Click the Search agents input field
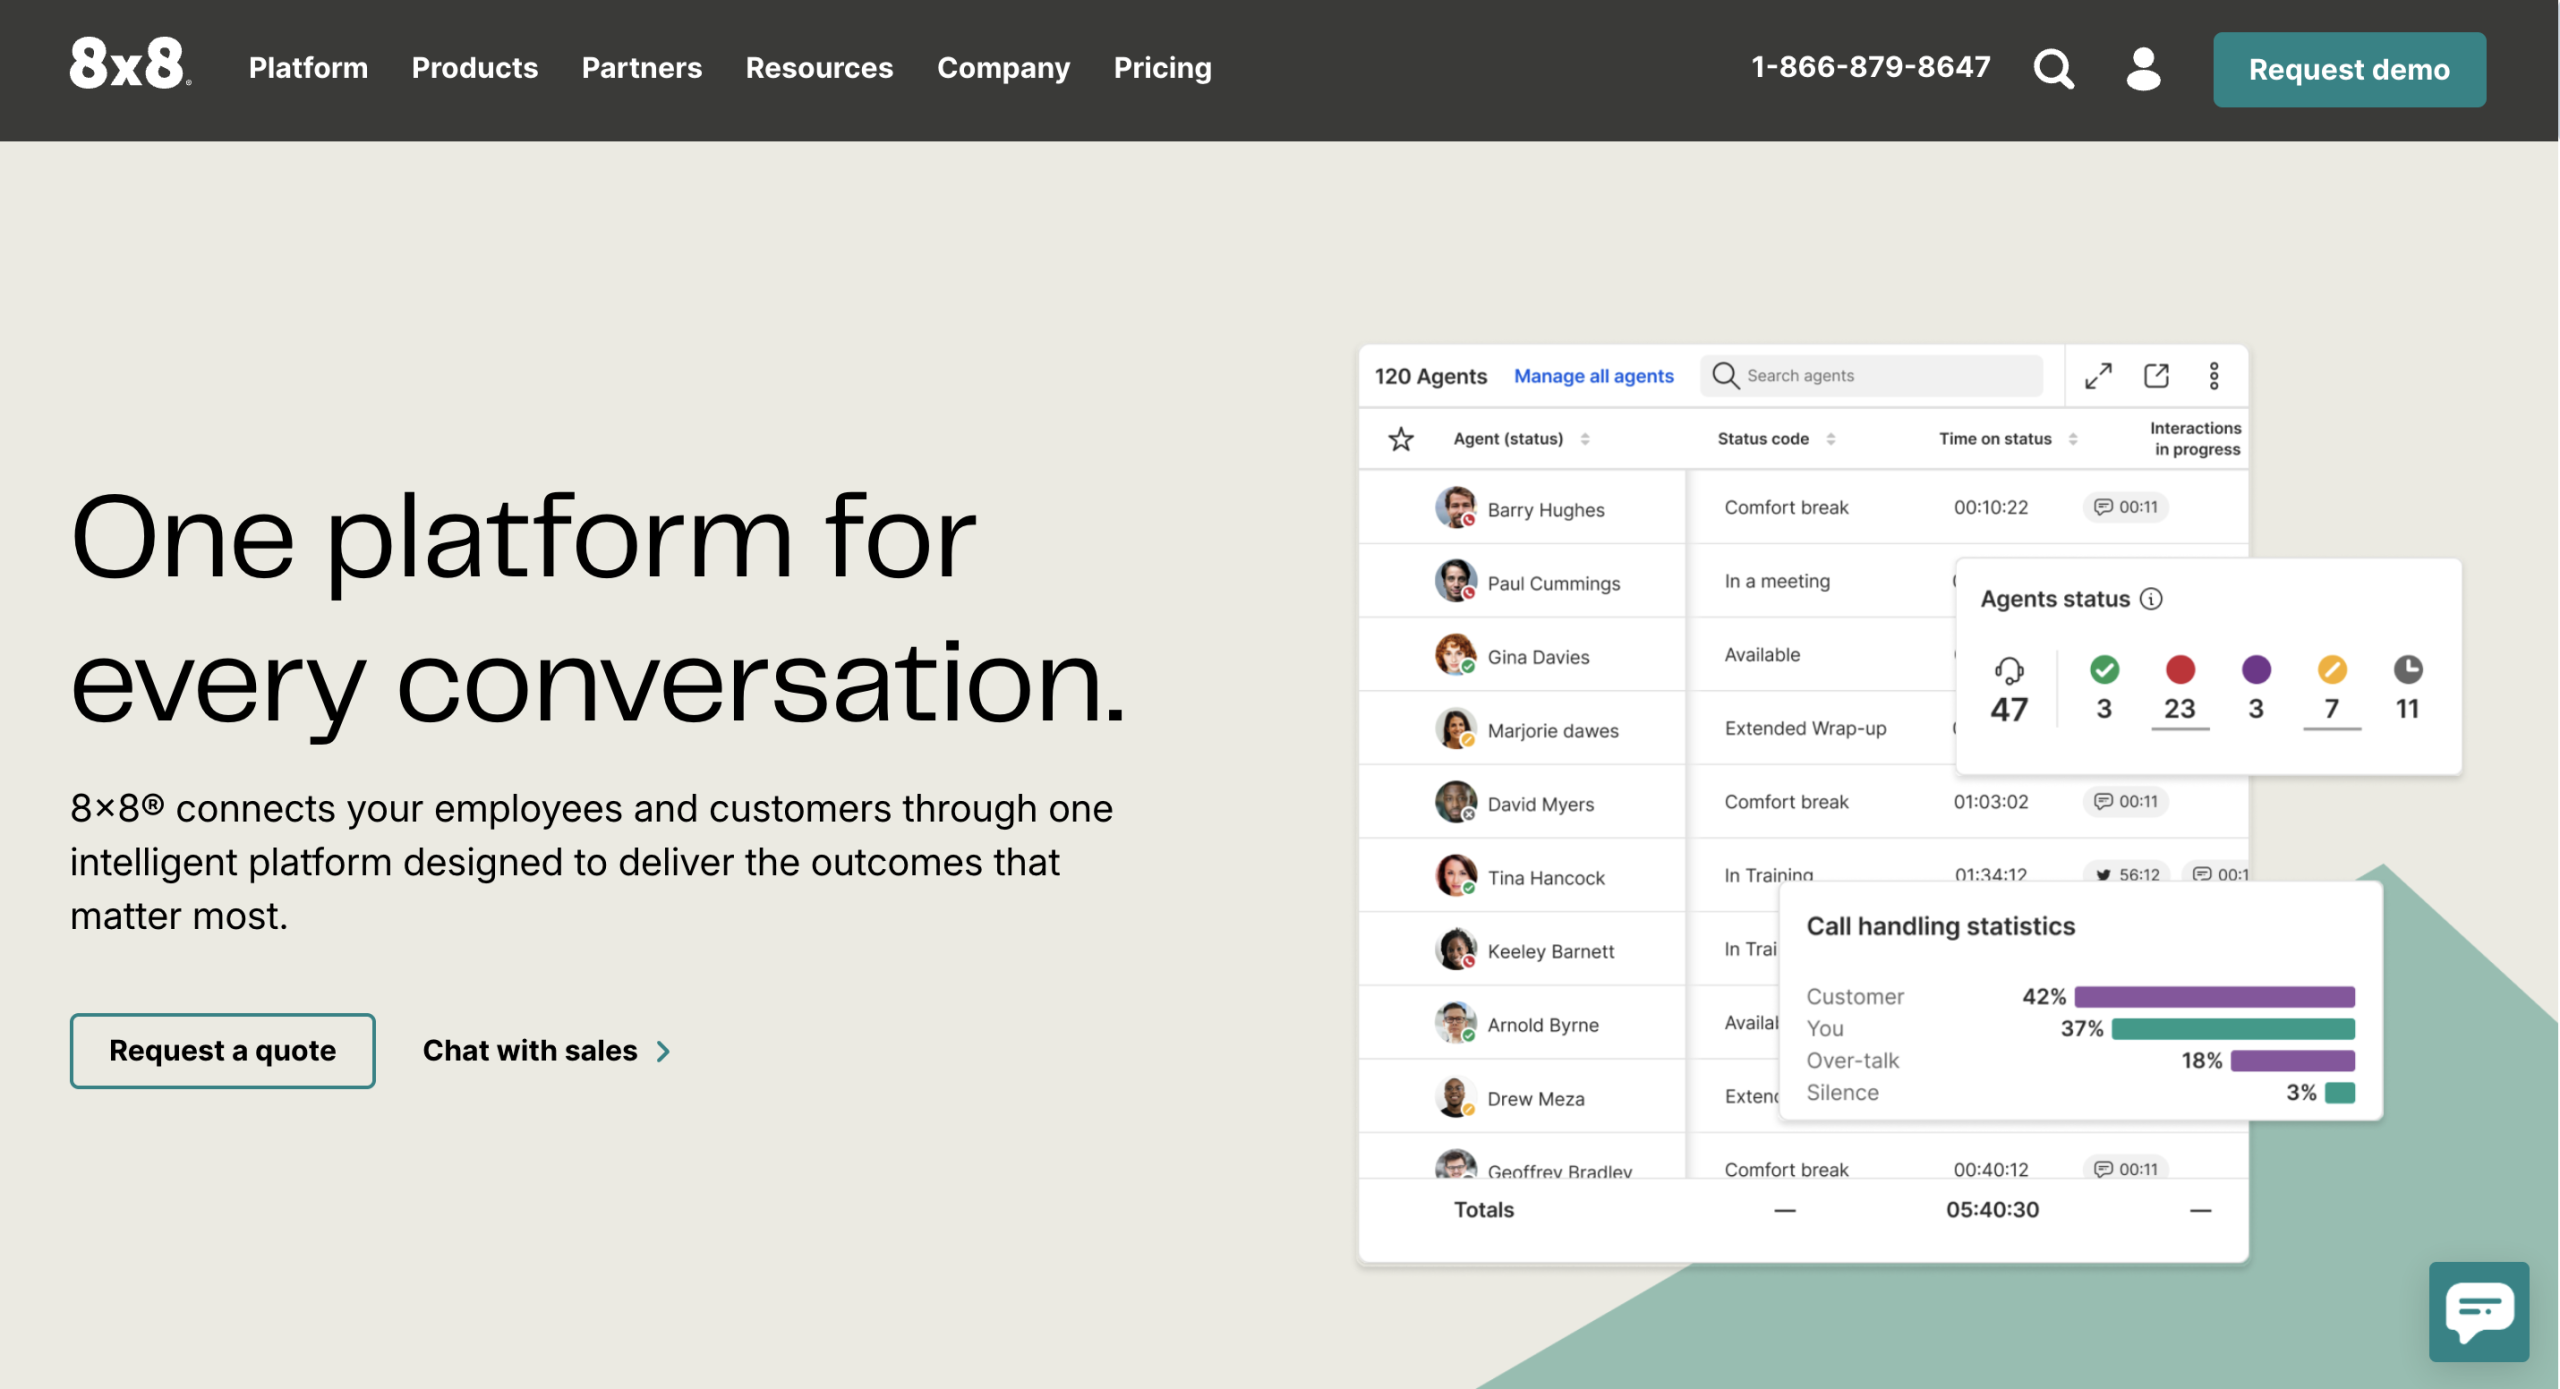The width and height of the screenshot is (2560, 1389). point(1871,376)
